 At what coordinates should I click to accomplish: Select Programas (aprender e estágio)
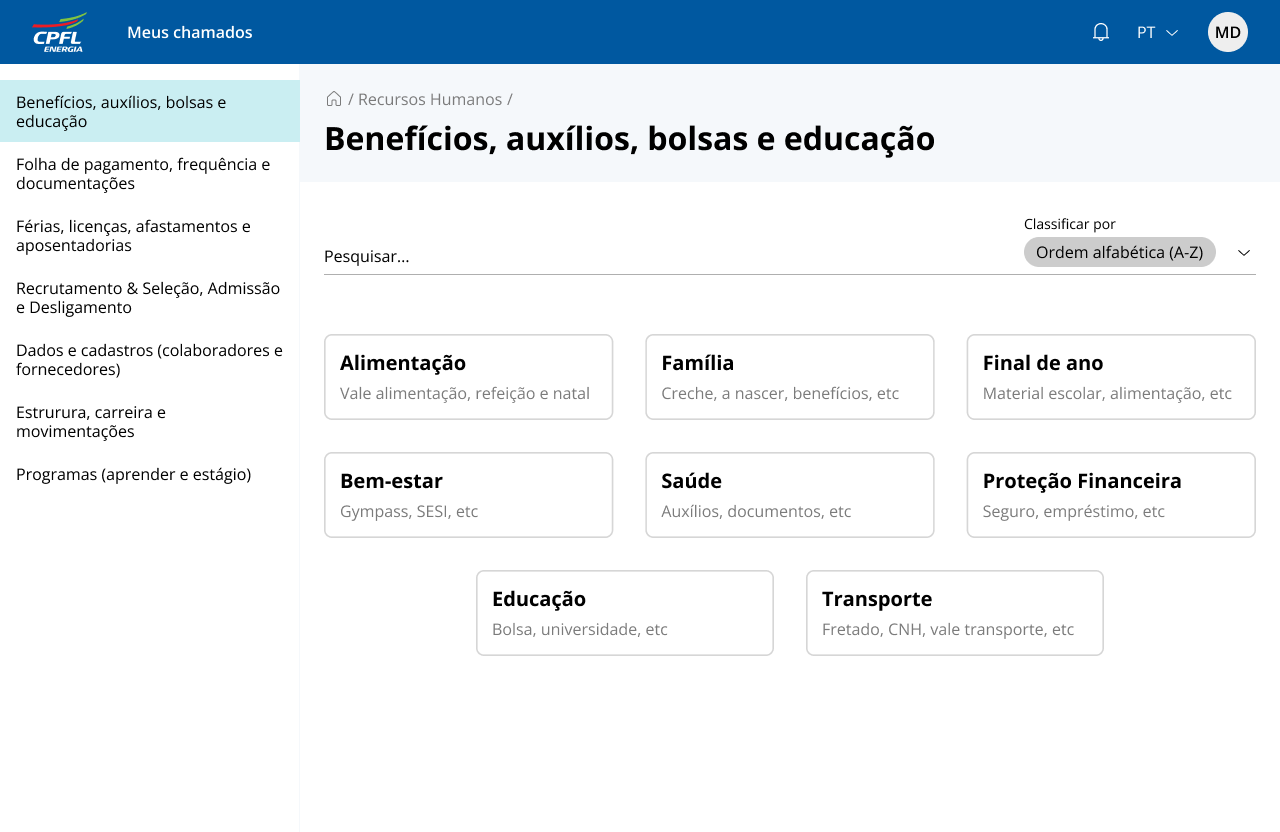150,474
